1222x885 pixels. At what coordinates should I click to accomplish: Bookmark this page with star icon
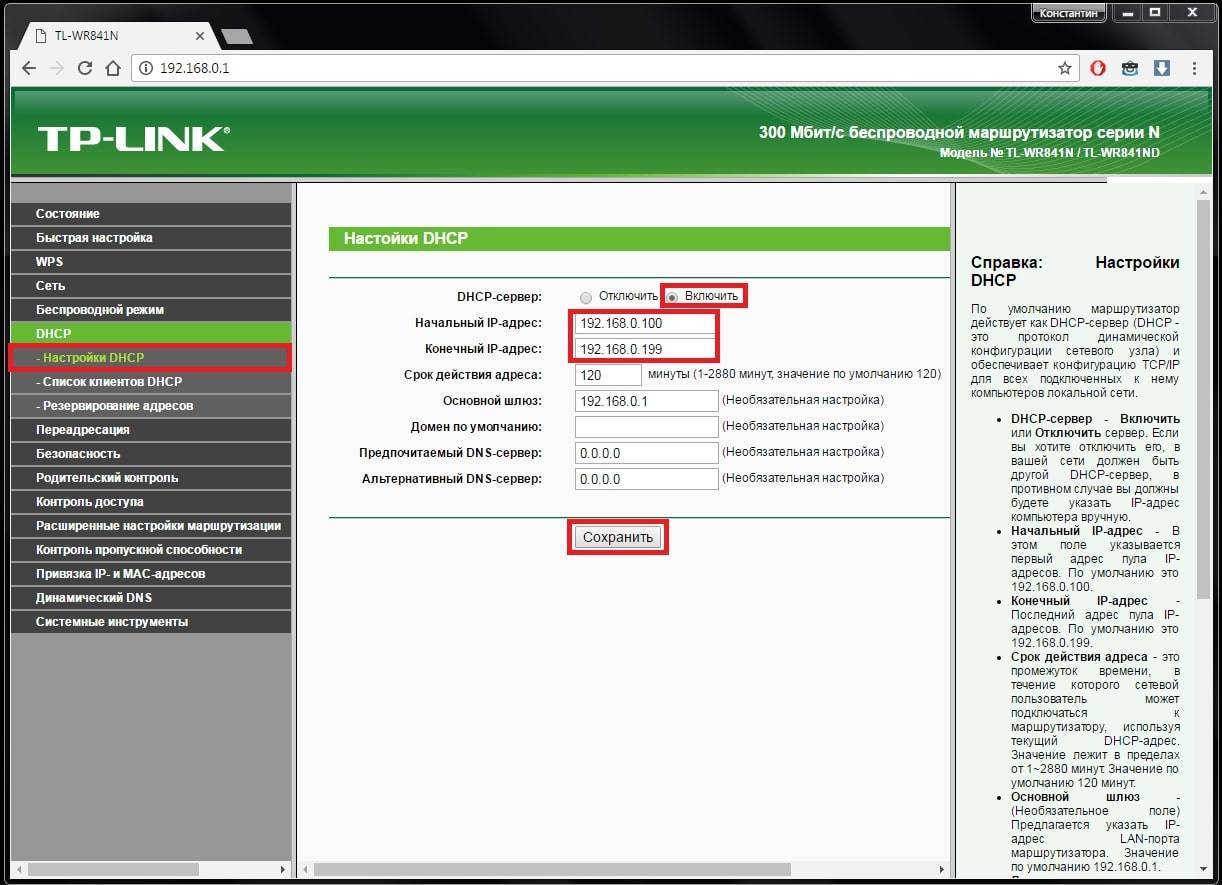[1064, 68]
